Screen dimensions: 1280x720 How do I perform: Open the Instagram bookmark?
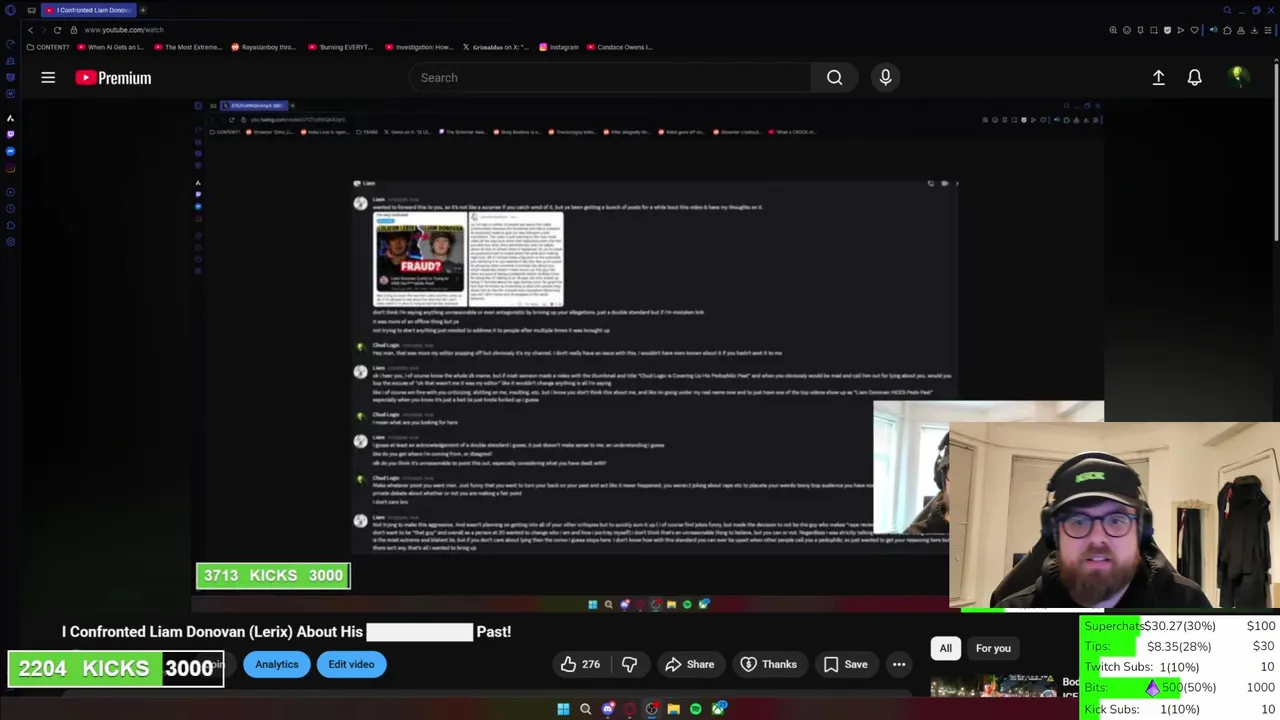[558, 47]
